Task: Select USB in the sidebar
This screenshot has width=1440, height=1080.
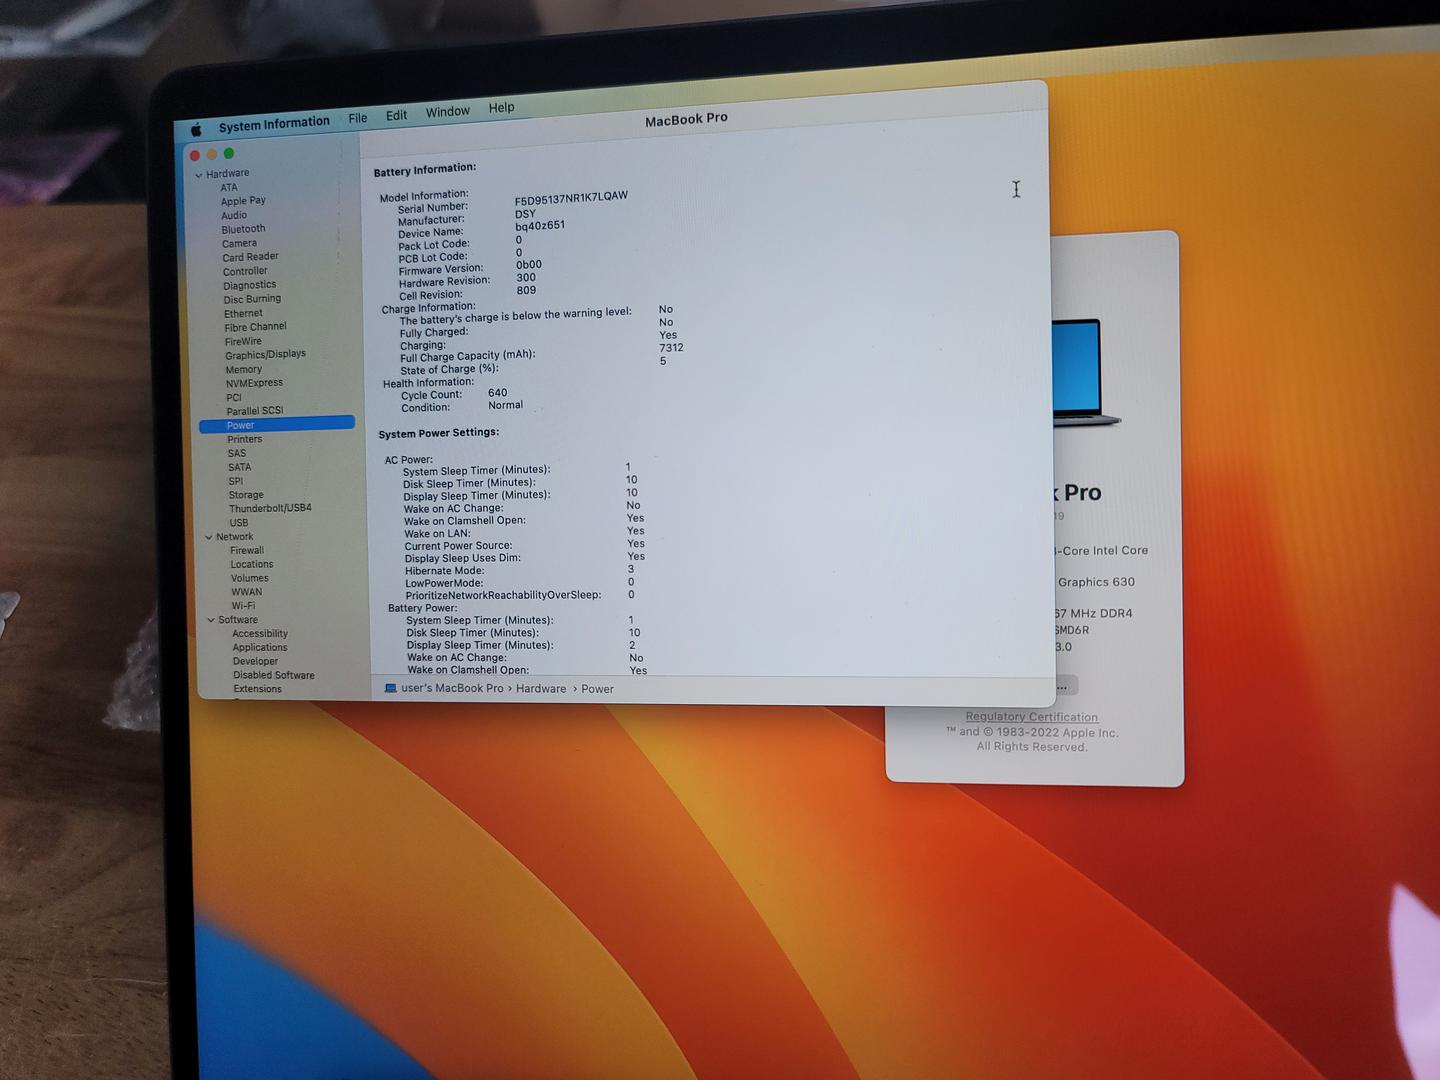Action: (238, 523)
